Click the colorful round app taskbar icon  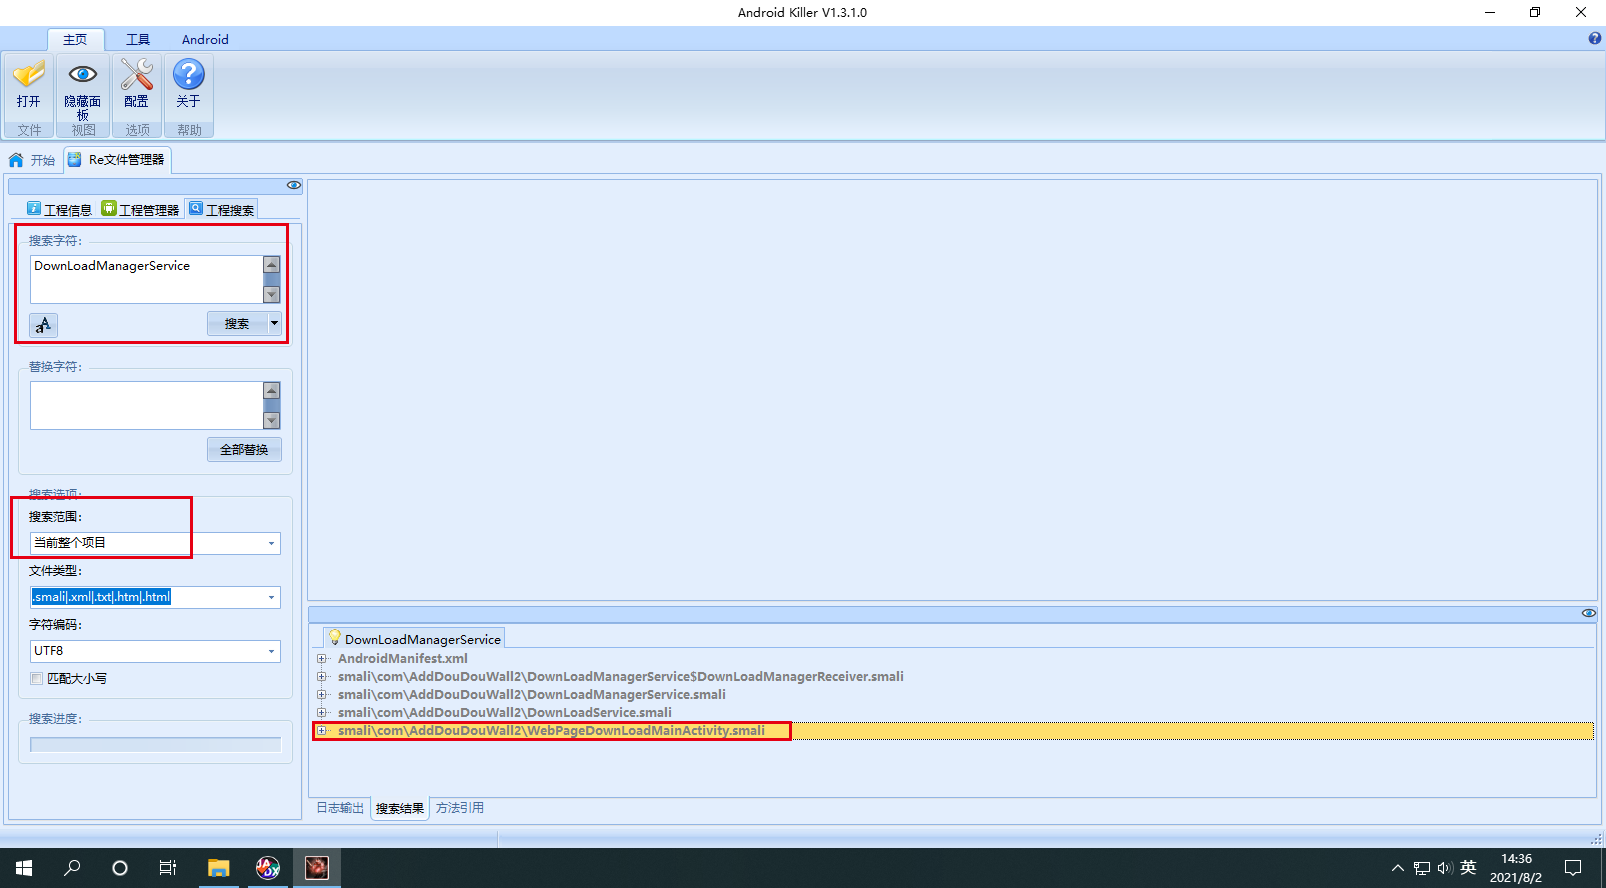pos(267,867)
